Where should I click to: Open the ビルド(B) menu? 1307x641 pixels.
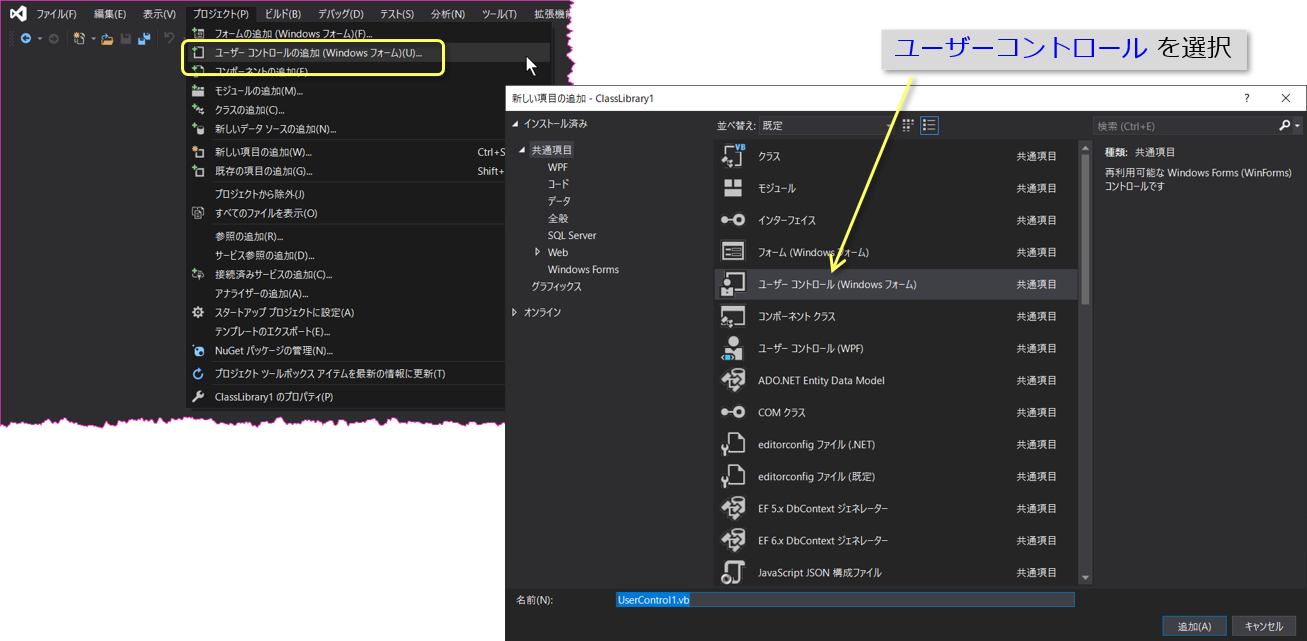coord(283,14)
